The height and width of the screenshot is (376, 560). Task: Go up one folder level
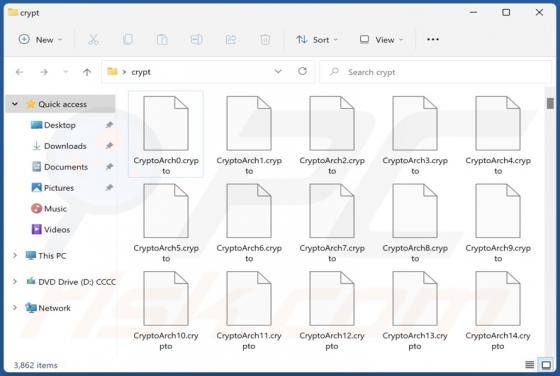[x=87, y=72]
